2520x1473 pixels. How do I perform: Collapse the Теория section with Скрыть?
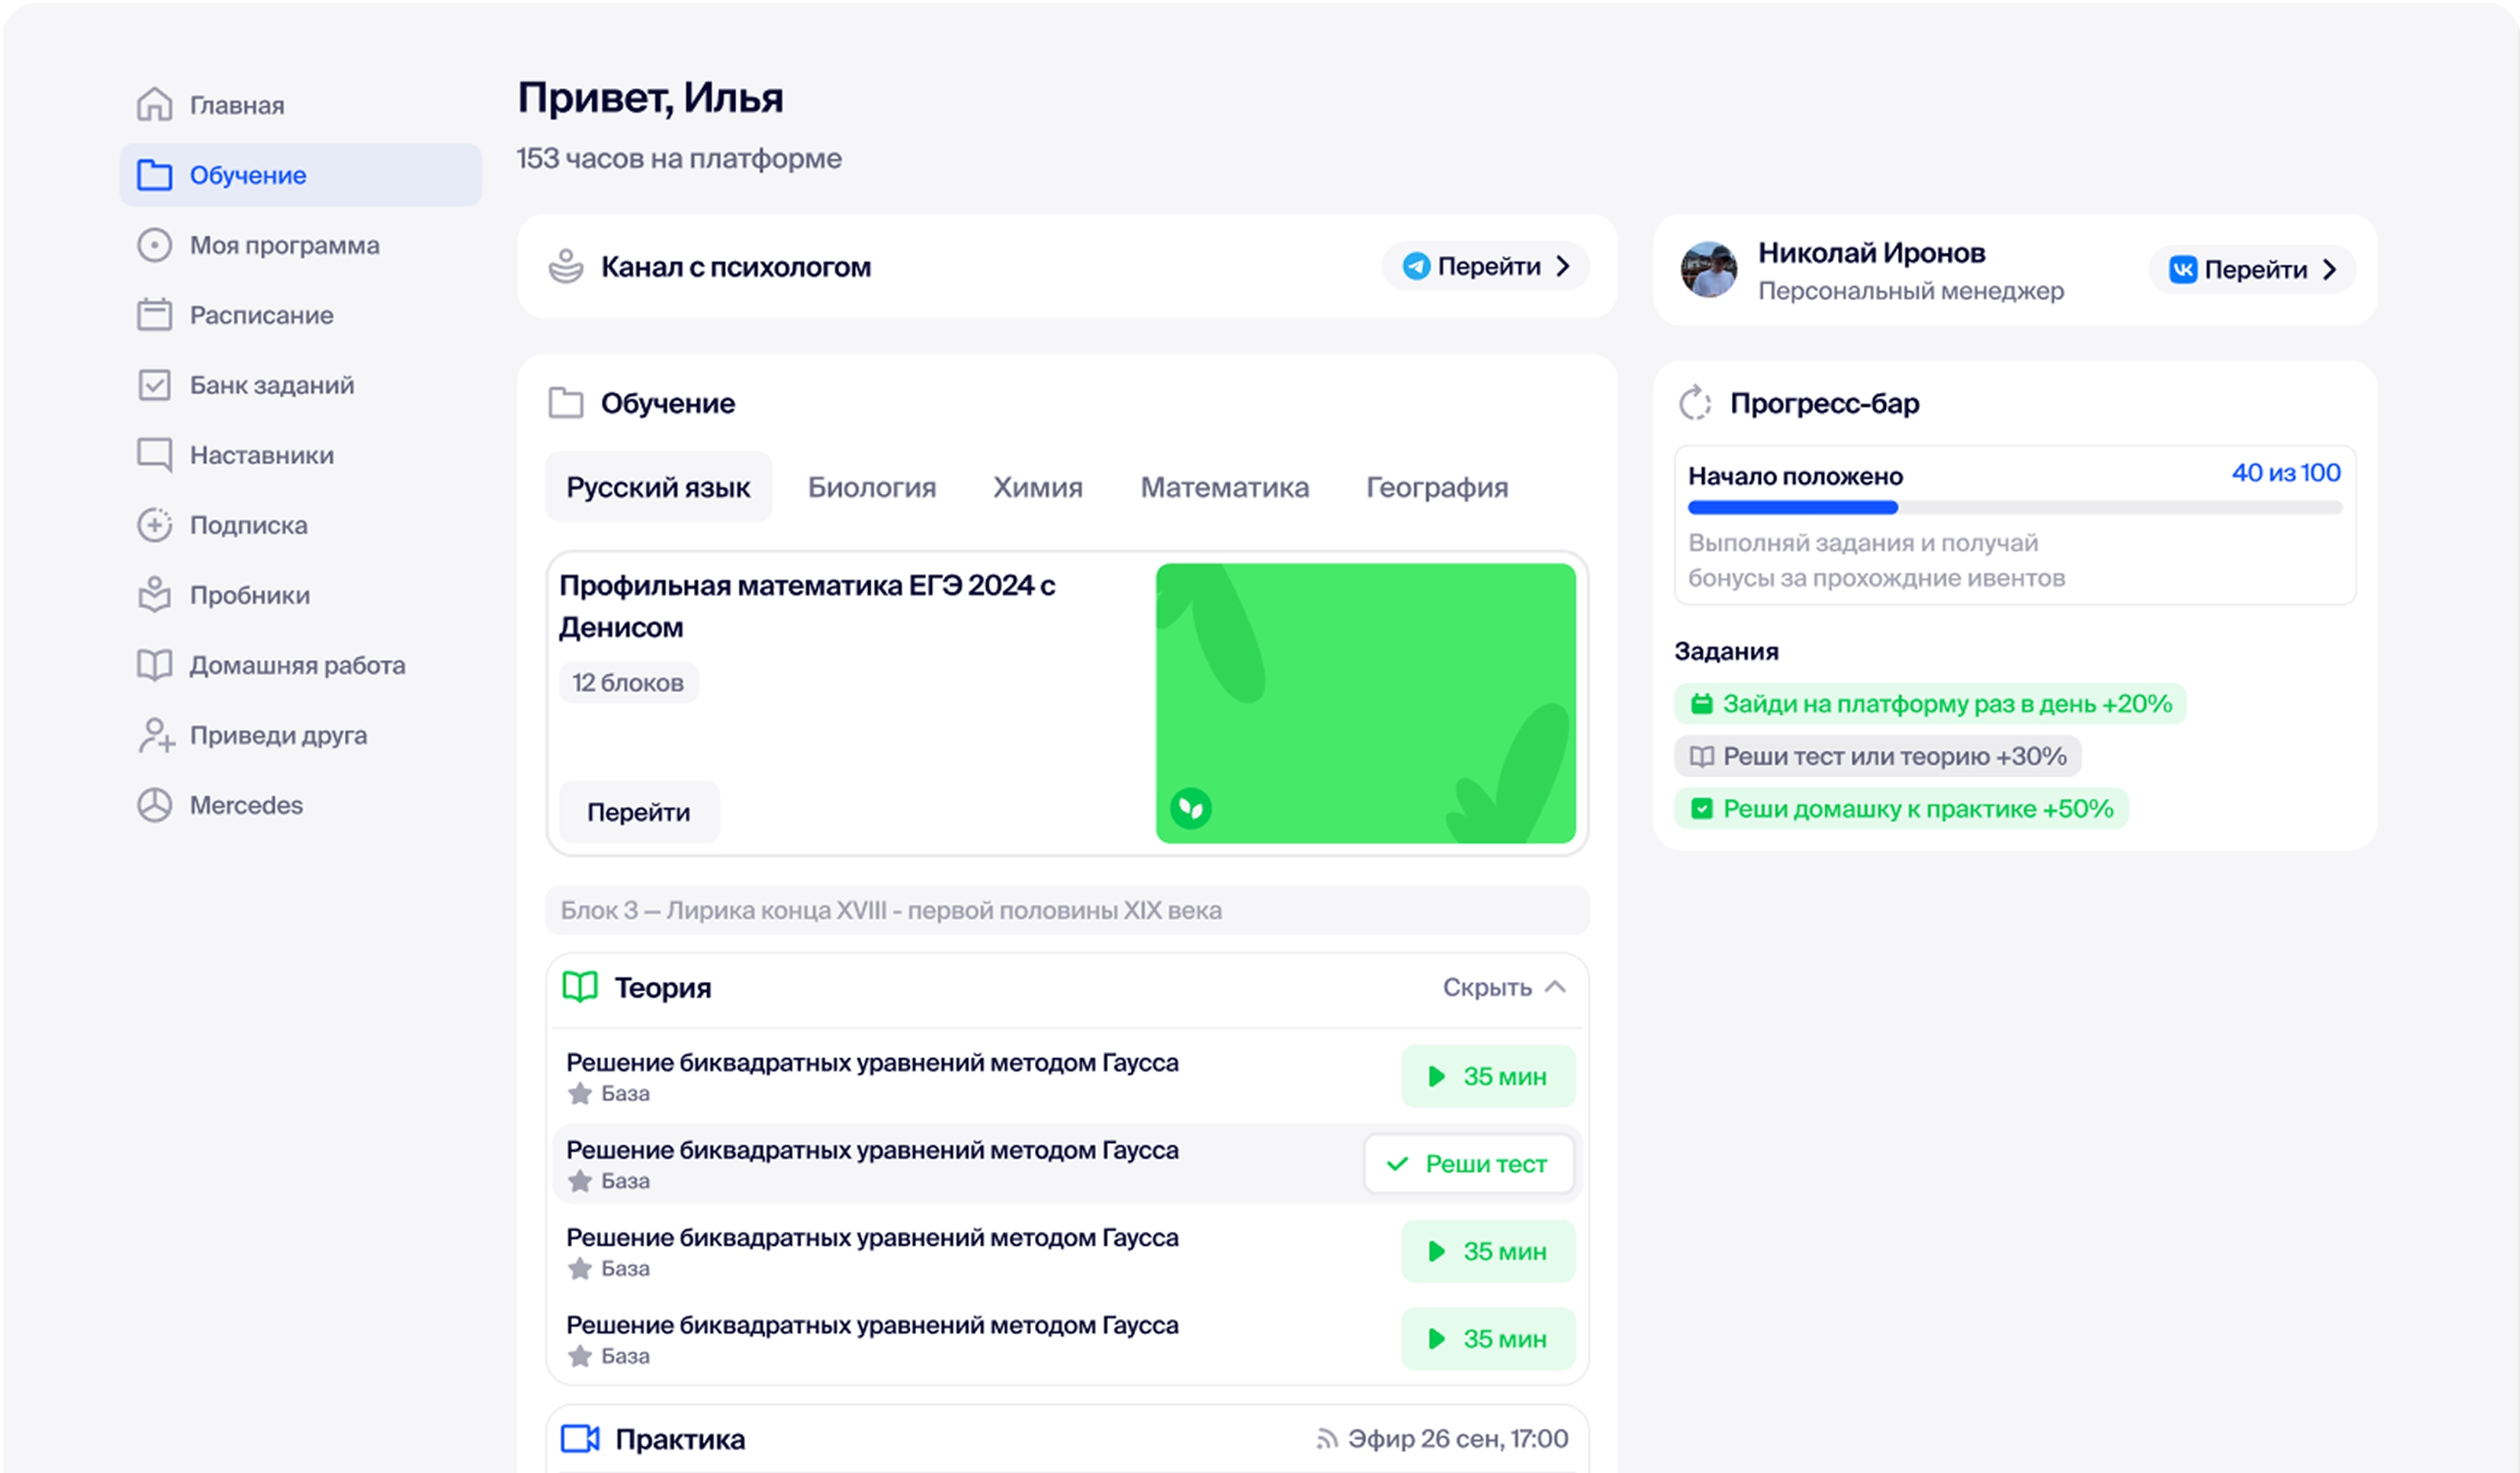(1504, 987)
